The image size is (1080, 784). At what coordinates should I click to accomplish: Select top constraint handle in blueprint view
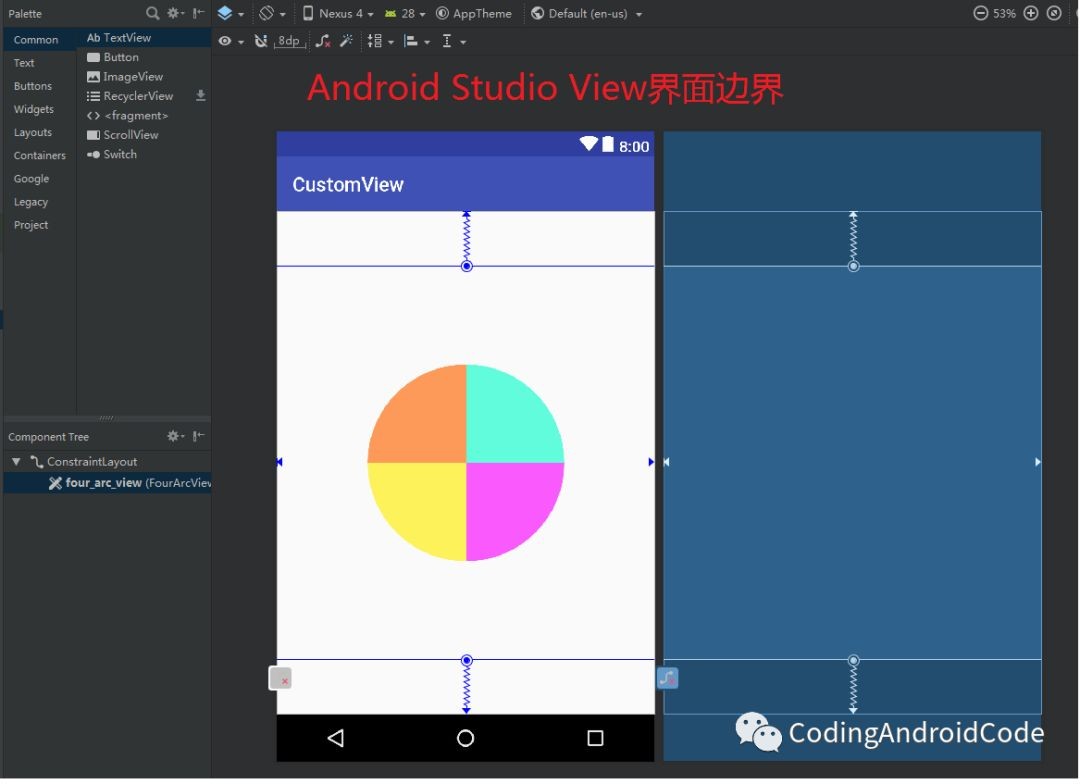(853, 267)
